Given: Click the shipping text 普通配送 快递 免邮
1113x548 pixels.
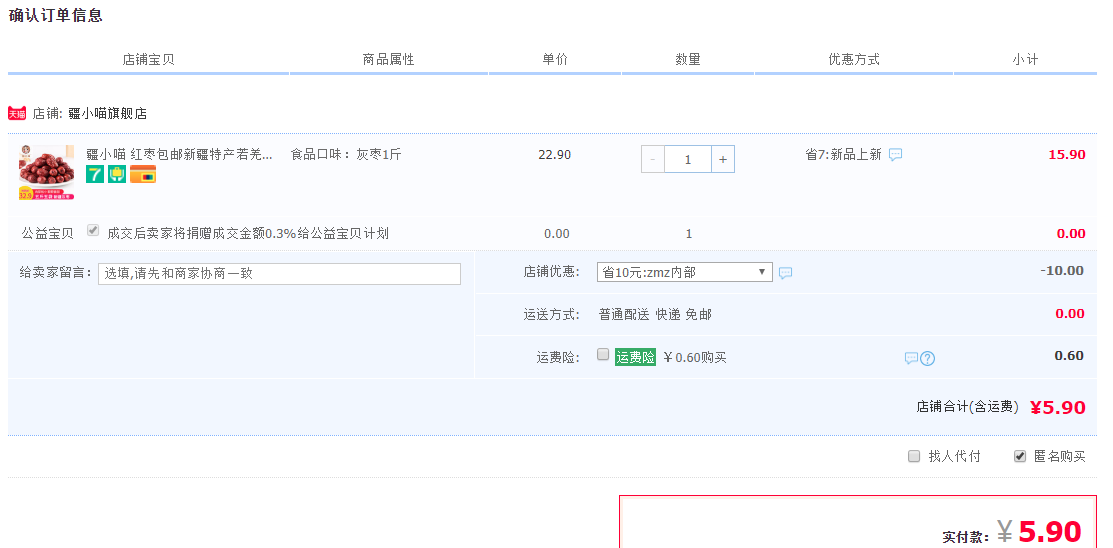Looking at the screenshot, I should [655, 314].
